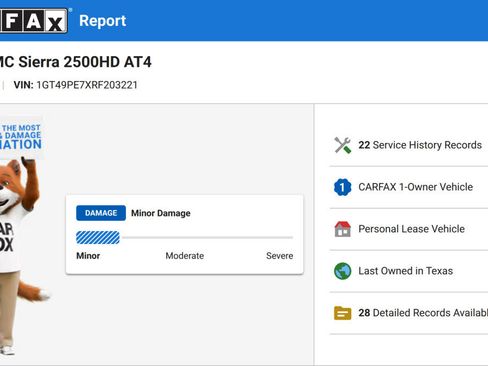Click the Moderate severity label
488x366 pixels.
pyautogui.click(x=185, y=256)
